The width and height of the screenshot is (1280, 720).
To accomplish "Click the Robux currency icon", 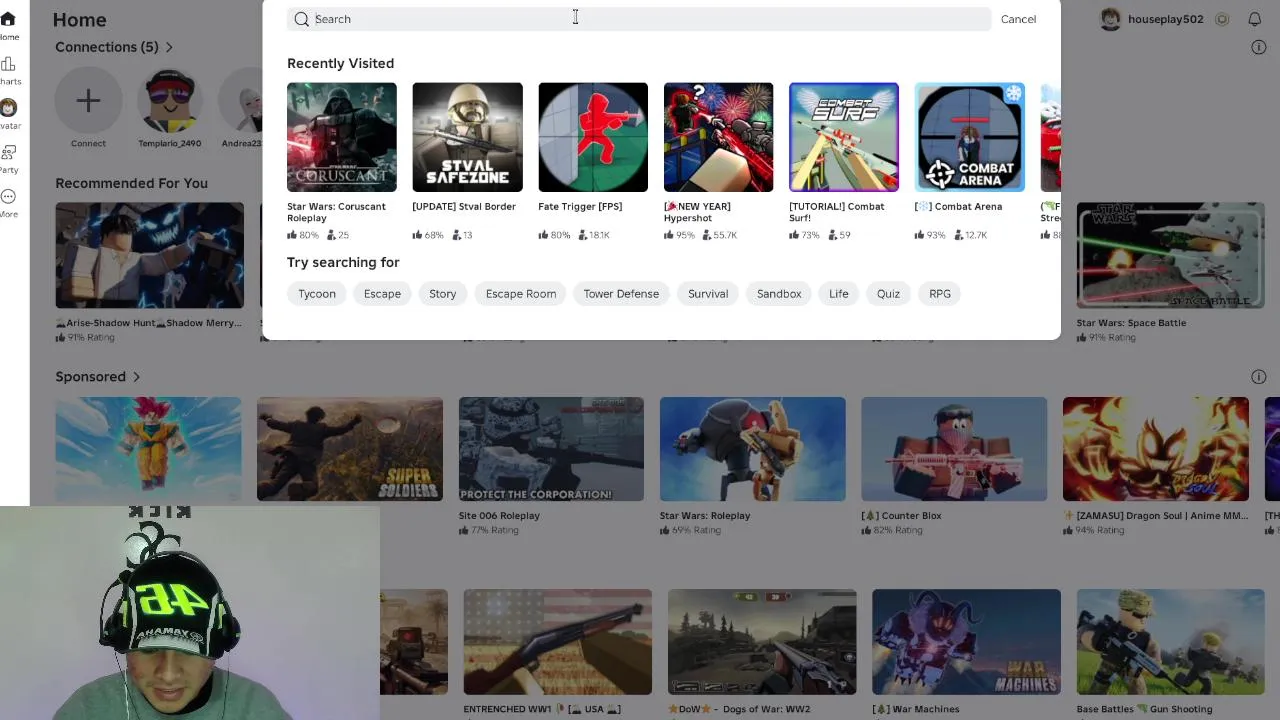I will point(1222,19).
